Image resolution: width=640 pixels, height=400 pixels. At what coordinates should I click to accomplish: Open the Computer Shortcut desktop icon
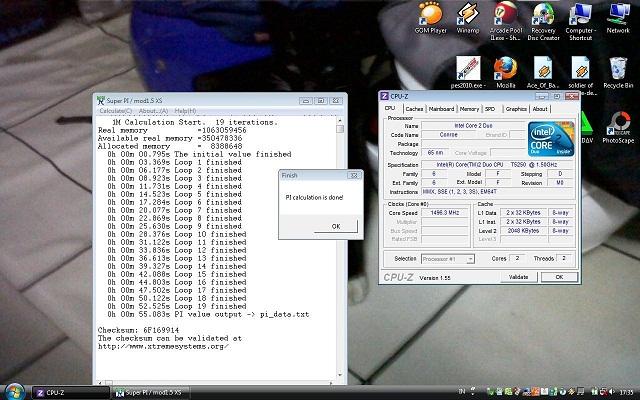pos(580,21)
